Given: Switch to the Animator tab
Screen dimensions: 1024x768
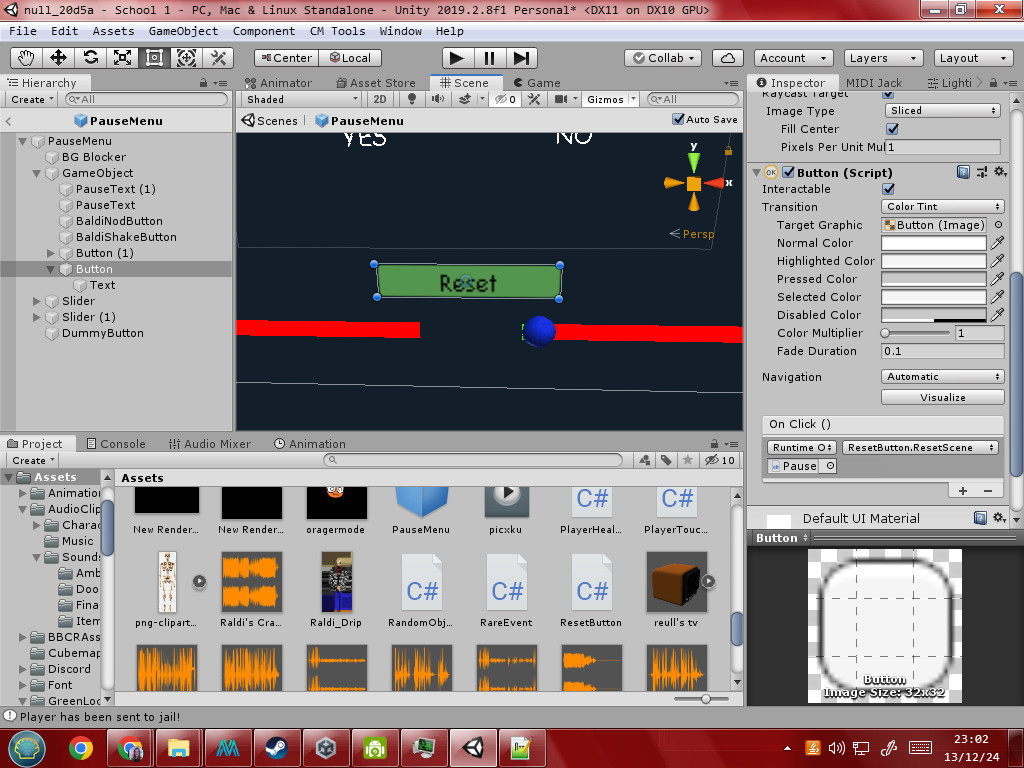Looking at the screenshot, I should [278, 83].
